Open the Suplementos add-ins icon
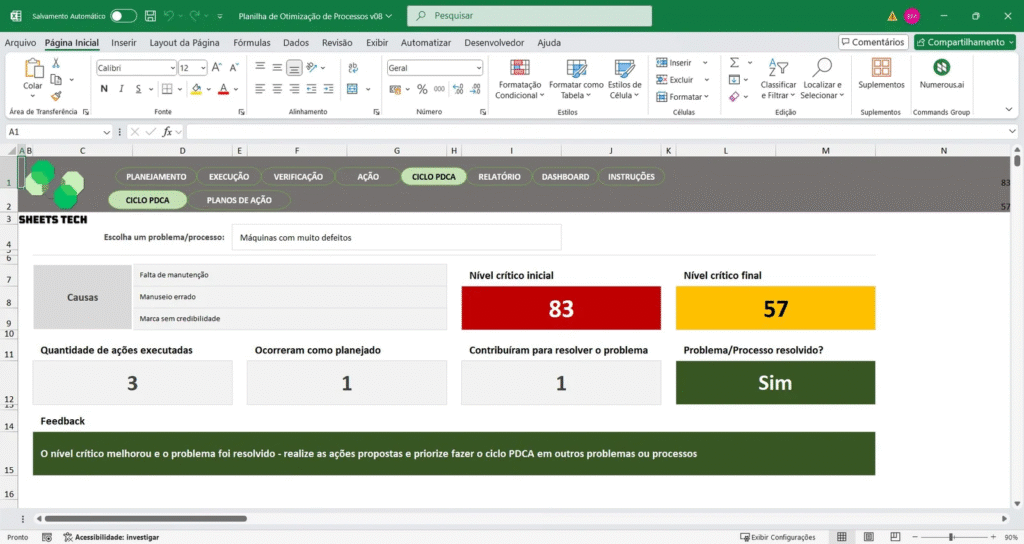 coord(881,68)
